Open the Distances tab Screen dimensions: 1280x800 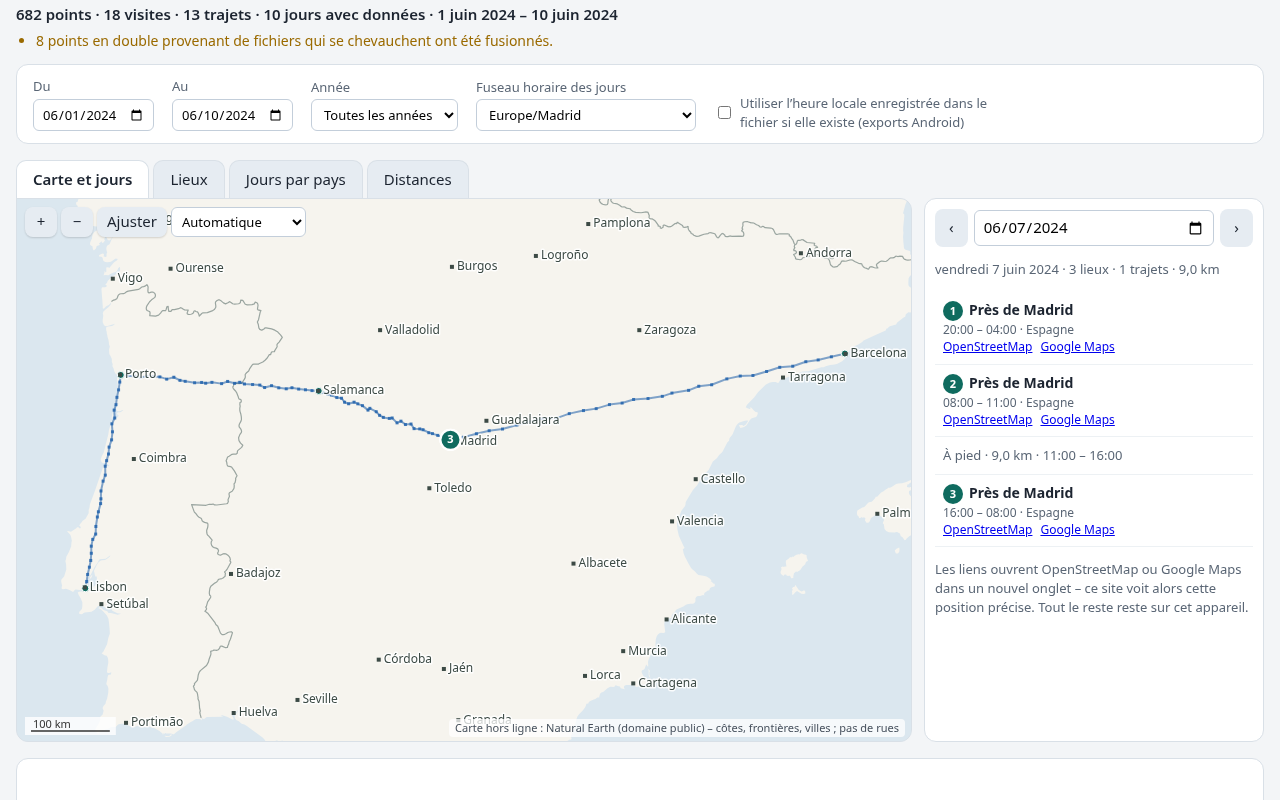tap(418, 180)
